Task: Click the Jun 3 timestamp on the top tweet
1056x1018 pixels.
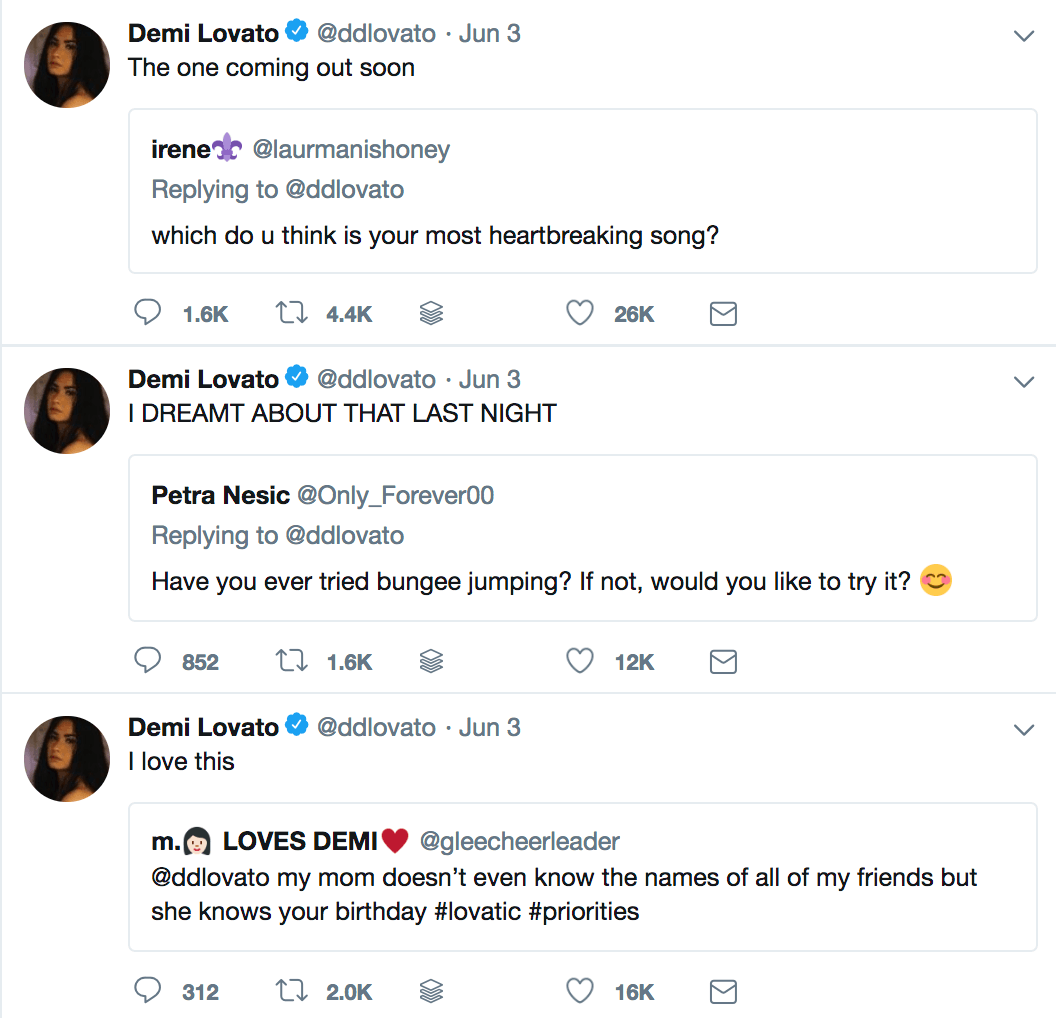Action: coord(489,33)
